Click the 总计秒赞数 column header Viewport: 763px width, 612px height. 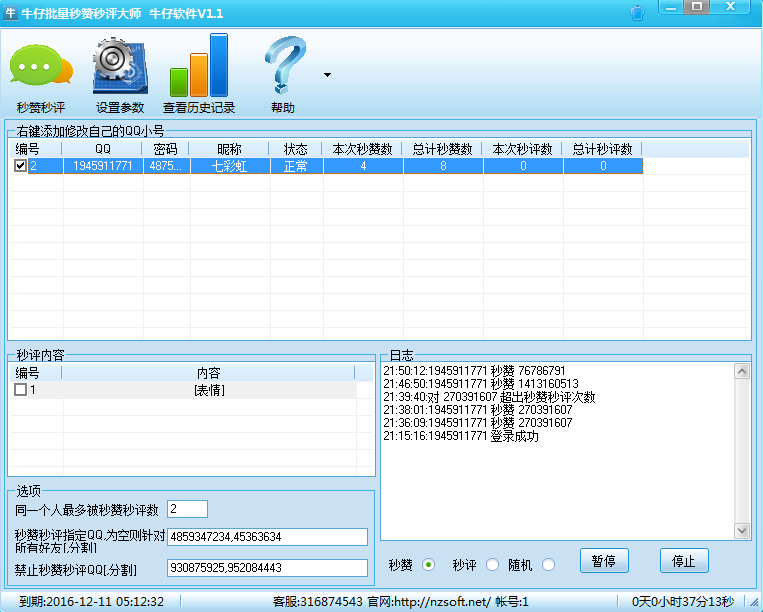click(x=442, y=149)
